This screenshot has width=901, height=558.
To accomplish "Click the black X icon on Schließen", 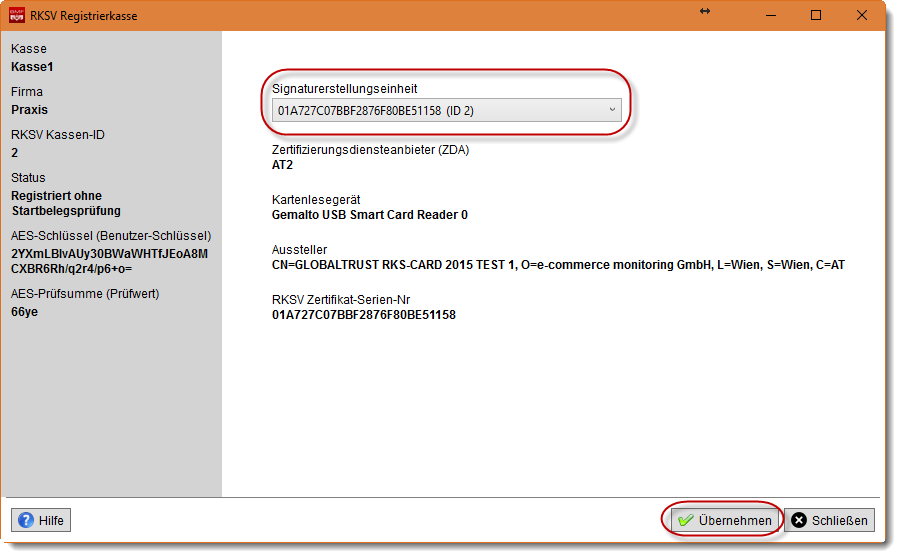I will pyautogui.click(x=799, y=521).
